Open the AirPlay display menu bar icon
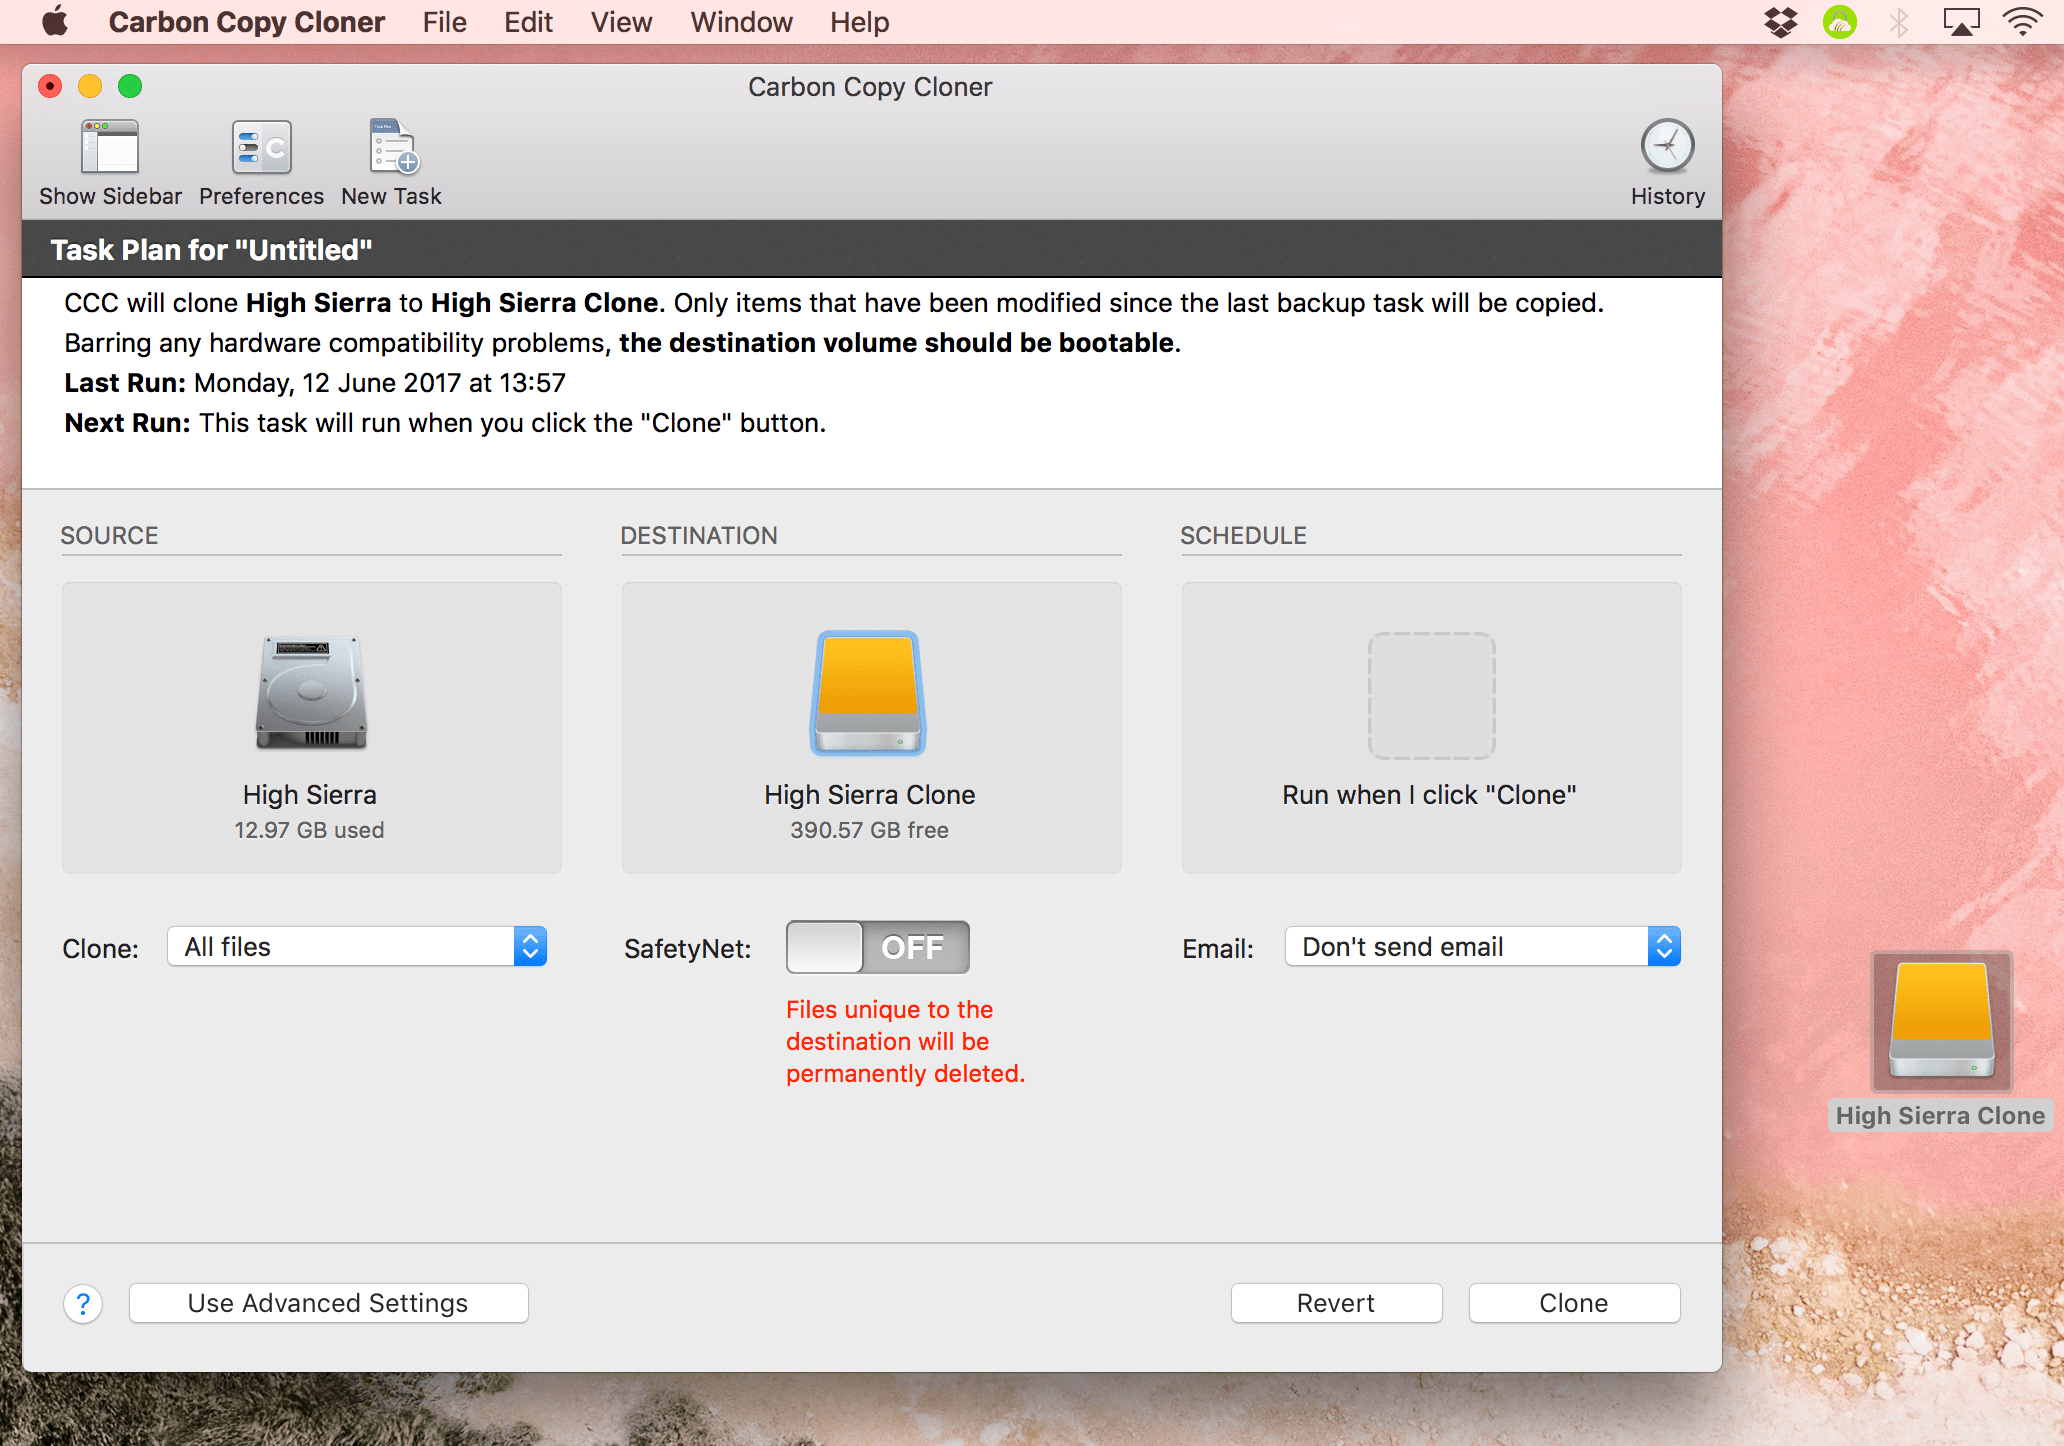The width and height of the screenshot is (2064, 1446). (1961, 22)
